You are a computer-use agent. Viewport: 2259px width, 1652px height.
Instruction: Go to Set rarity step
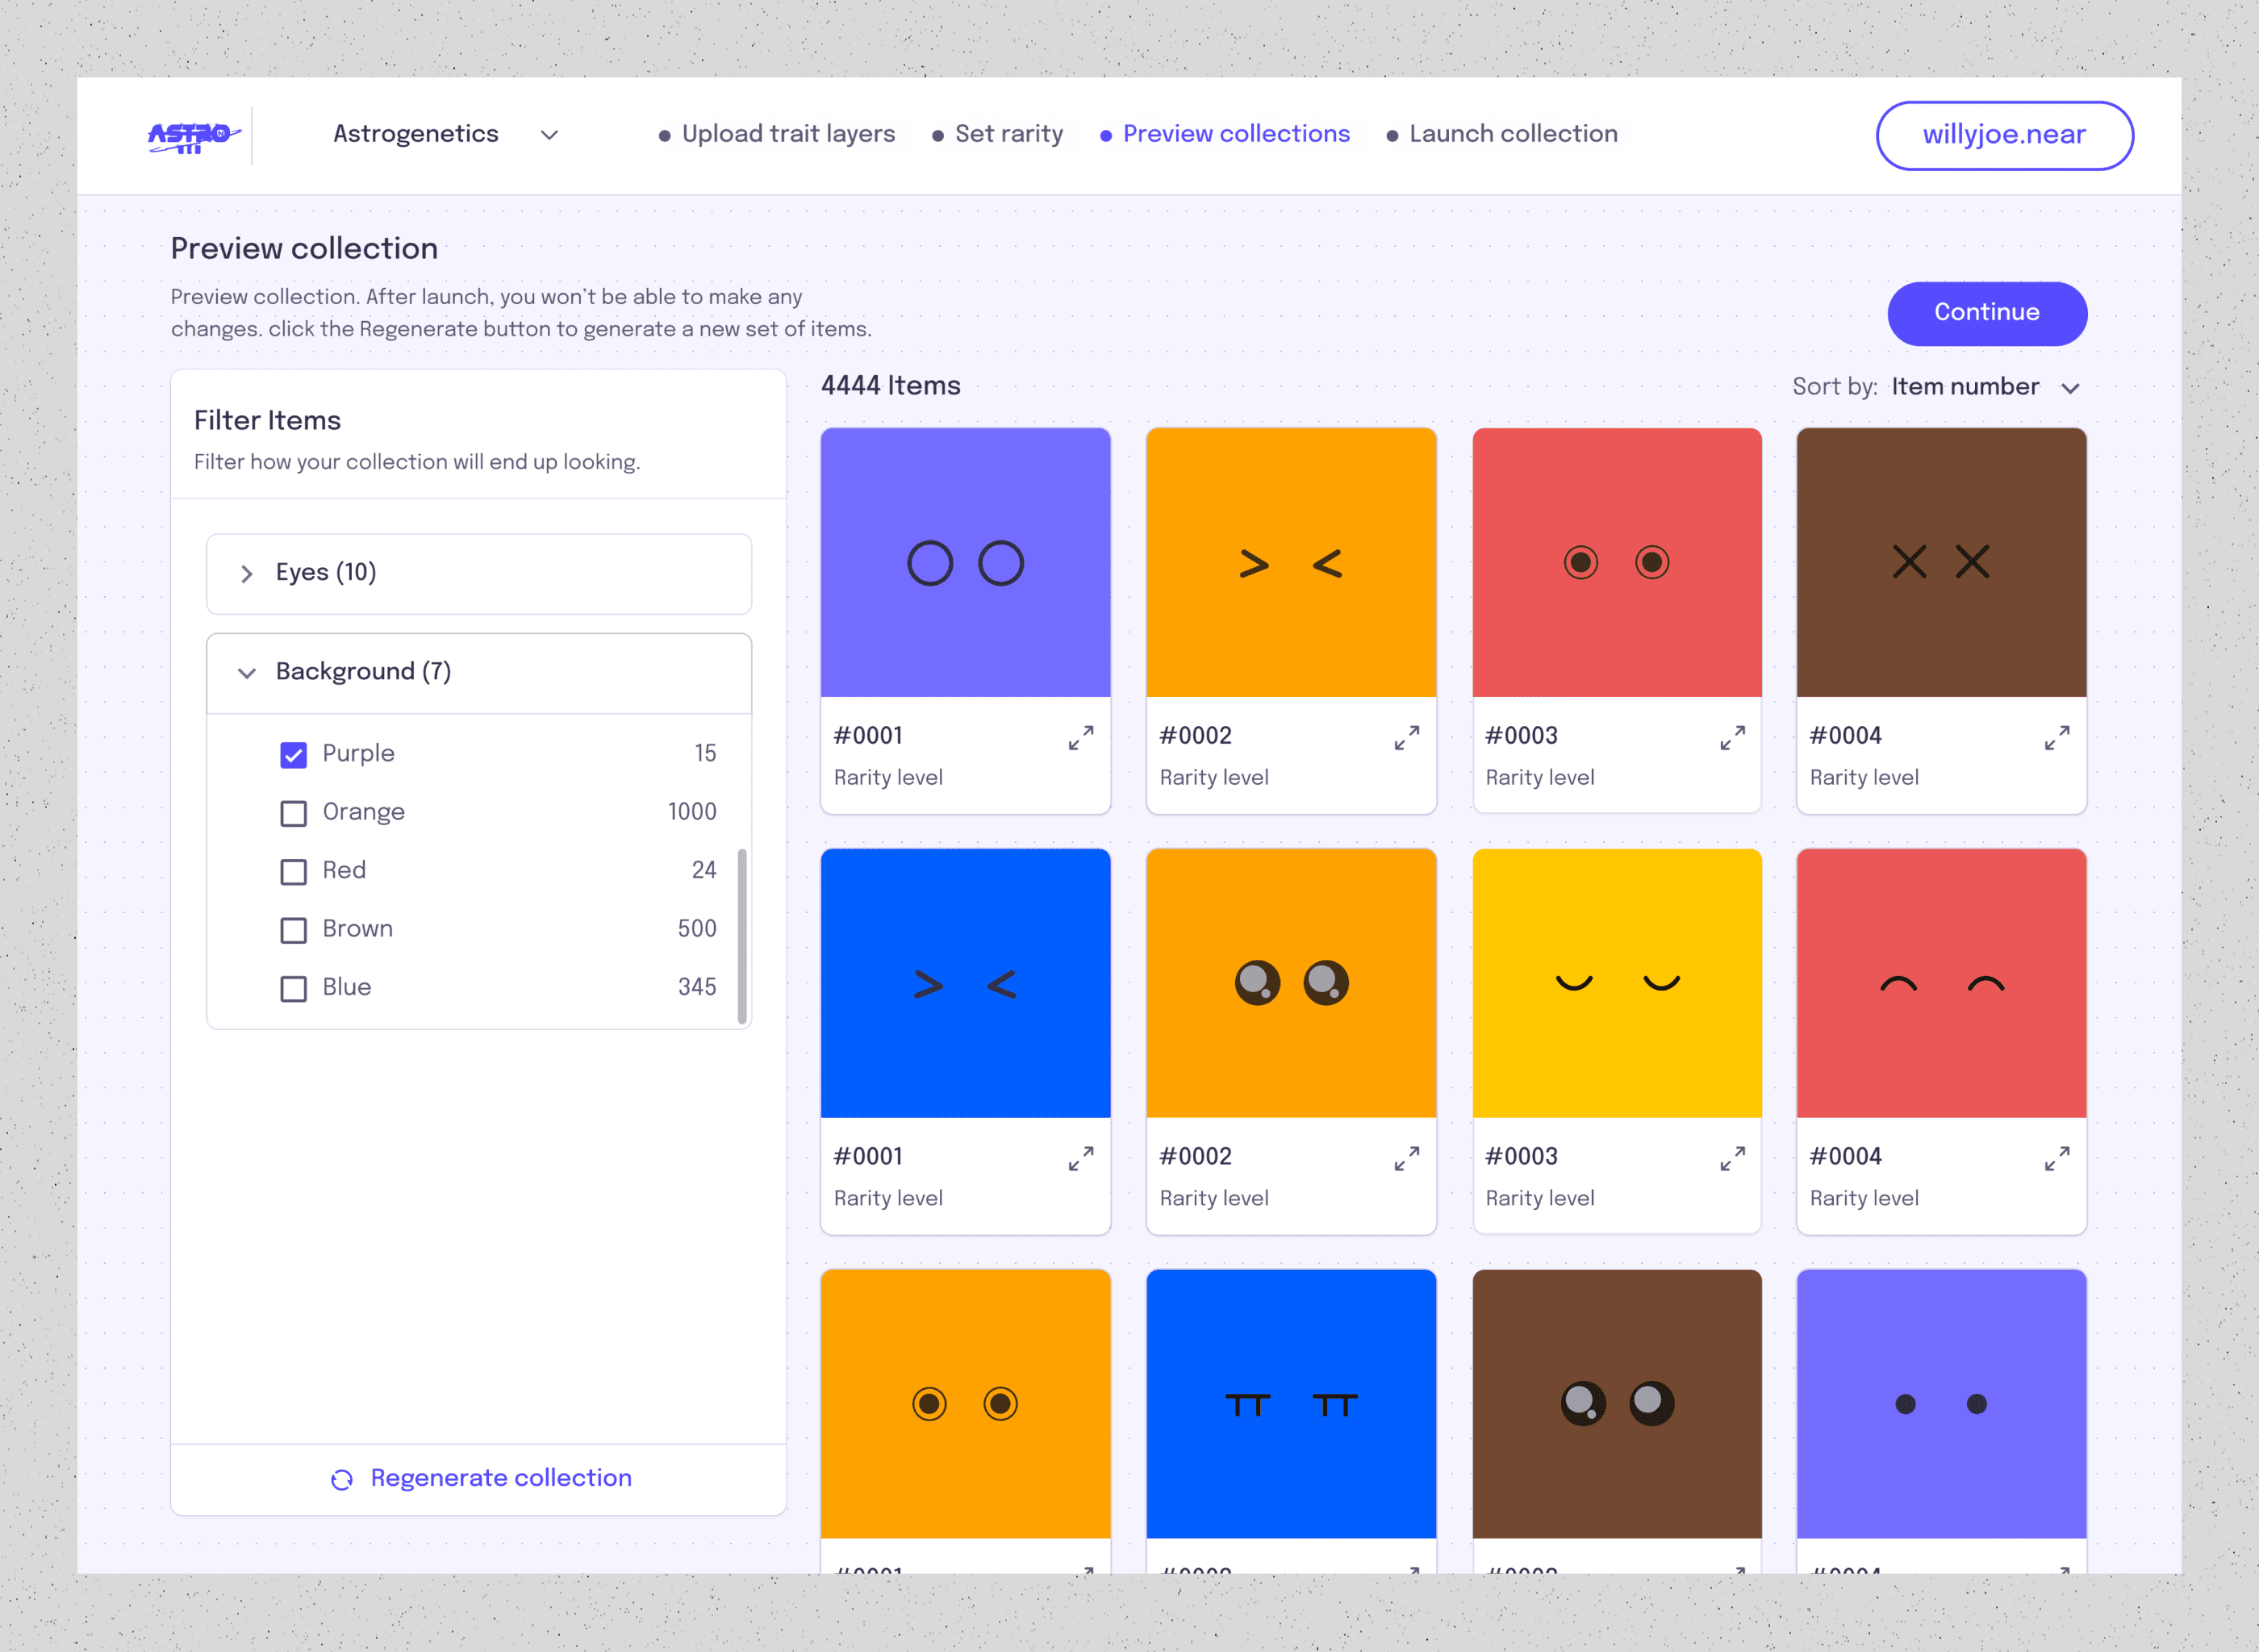(x=1008, y=134)
